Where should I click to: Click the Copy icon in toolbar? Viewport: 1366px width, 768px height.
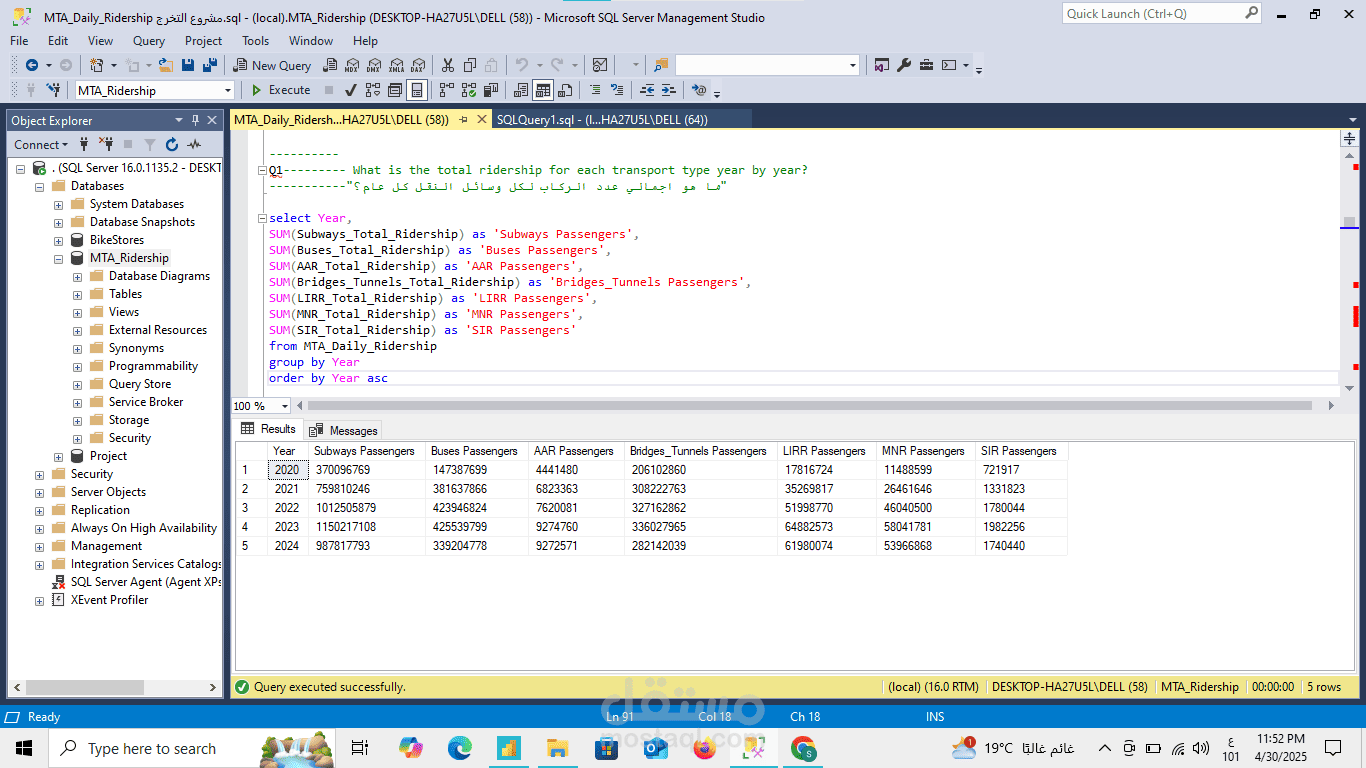click(469, 65)
